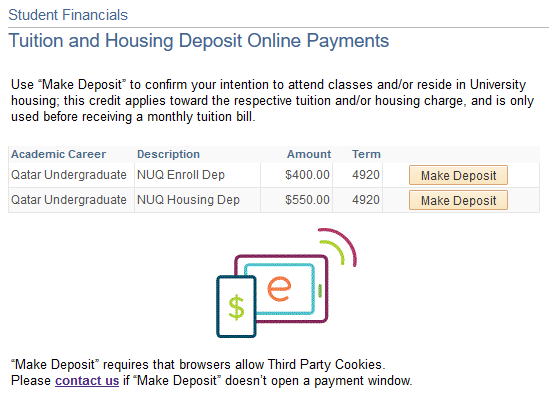Click the Term column header

tap(366, 154)
